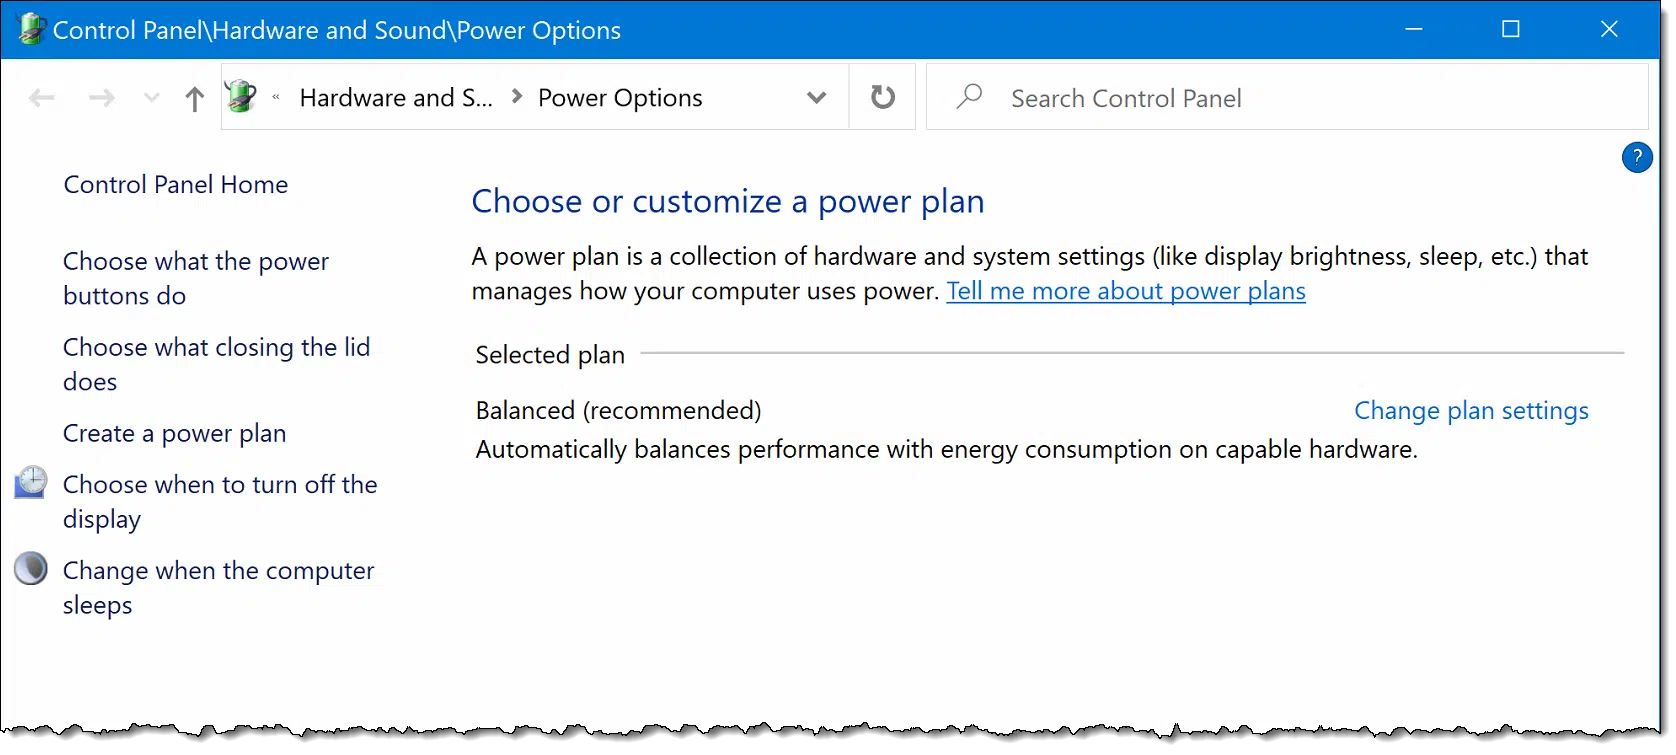The image size is (1676, 755).
Task: Click the search magnifier icon
Action: point(969,97)
